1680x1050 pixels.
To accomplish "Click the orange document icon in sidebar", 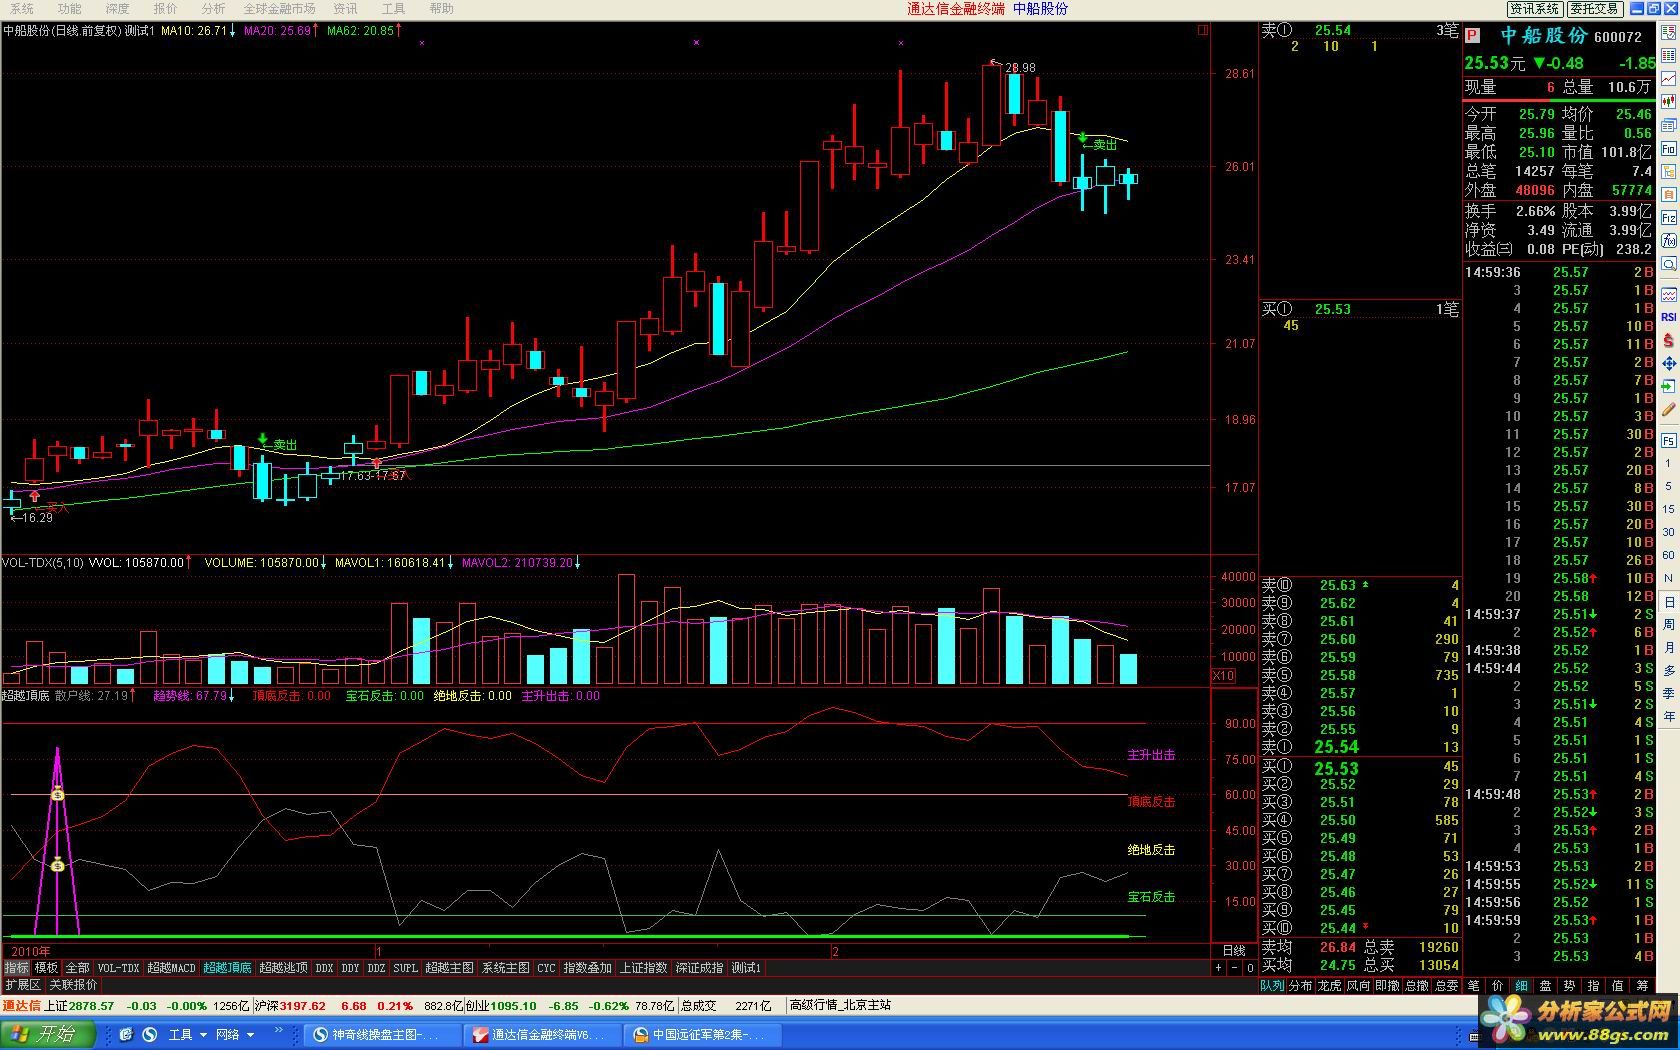I will (1669, 195).
